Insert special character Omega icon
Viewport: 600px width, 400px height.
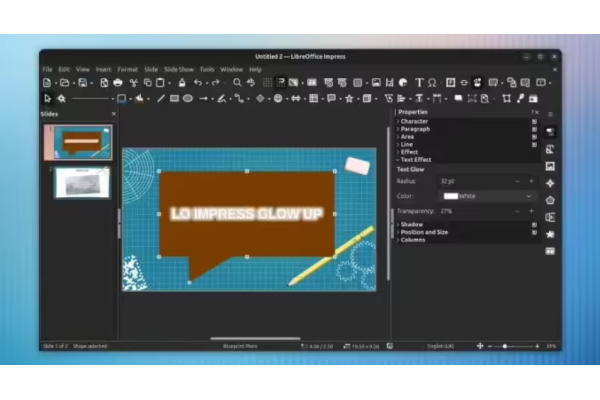(x=432, y=83)
